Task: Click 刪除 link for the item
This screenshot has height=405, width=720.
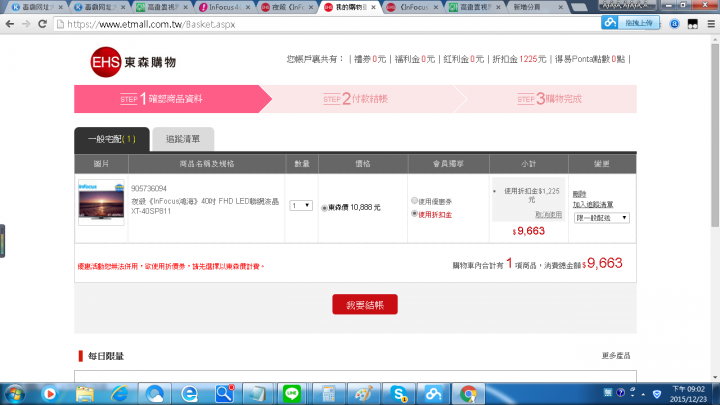Action: (579, 194)
